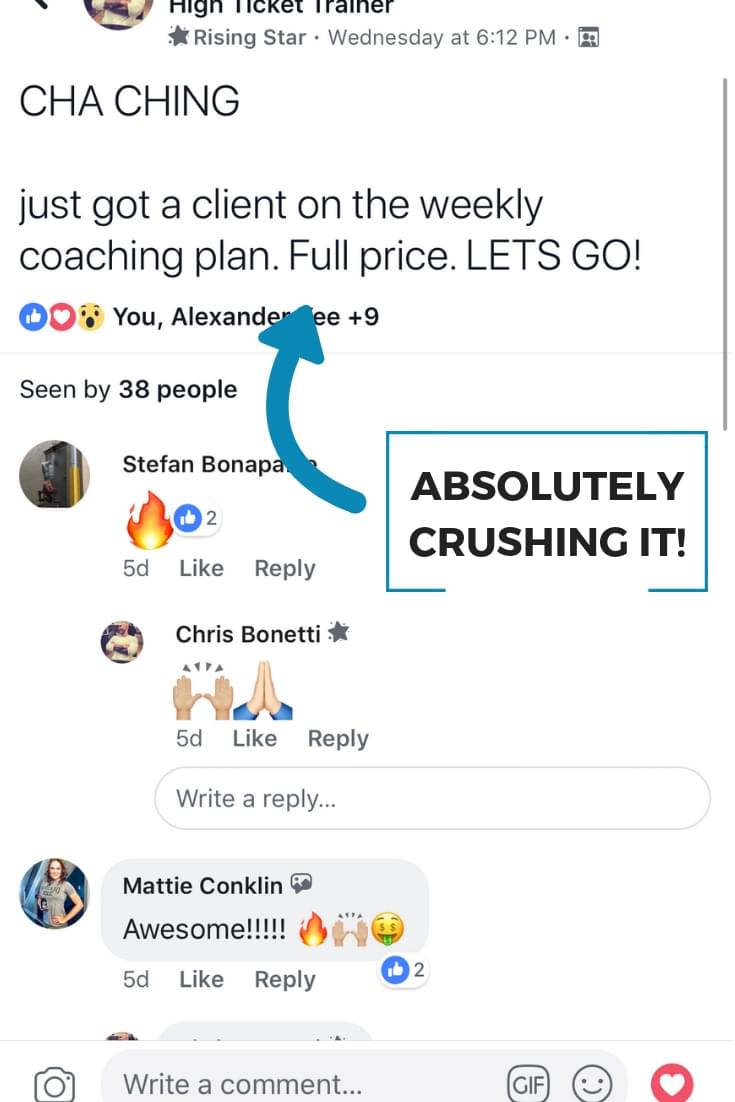Viewport: 735px width, 1102px height.
Task: Like Chris Bonetti's reply
Action: pyautogui.click(x=255, y=738)
